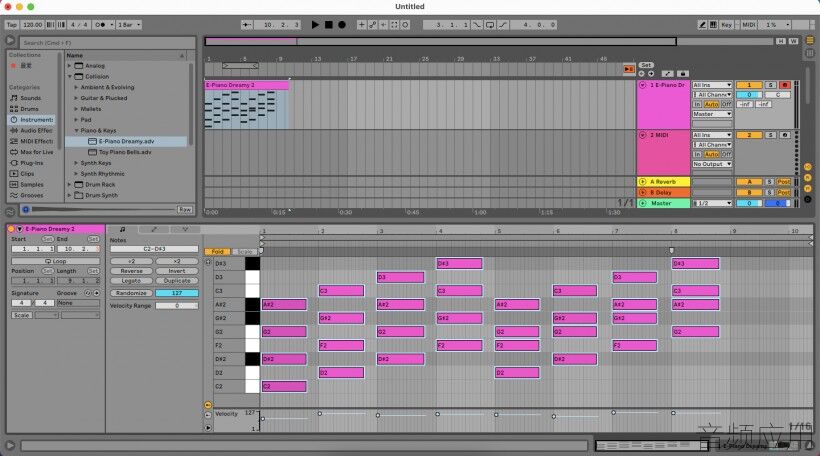Viewport: 820px width, 456px height.
Task: Click the Session Record circle icon
Action: click(x=405, y=25)
